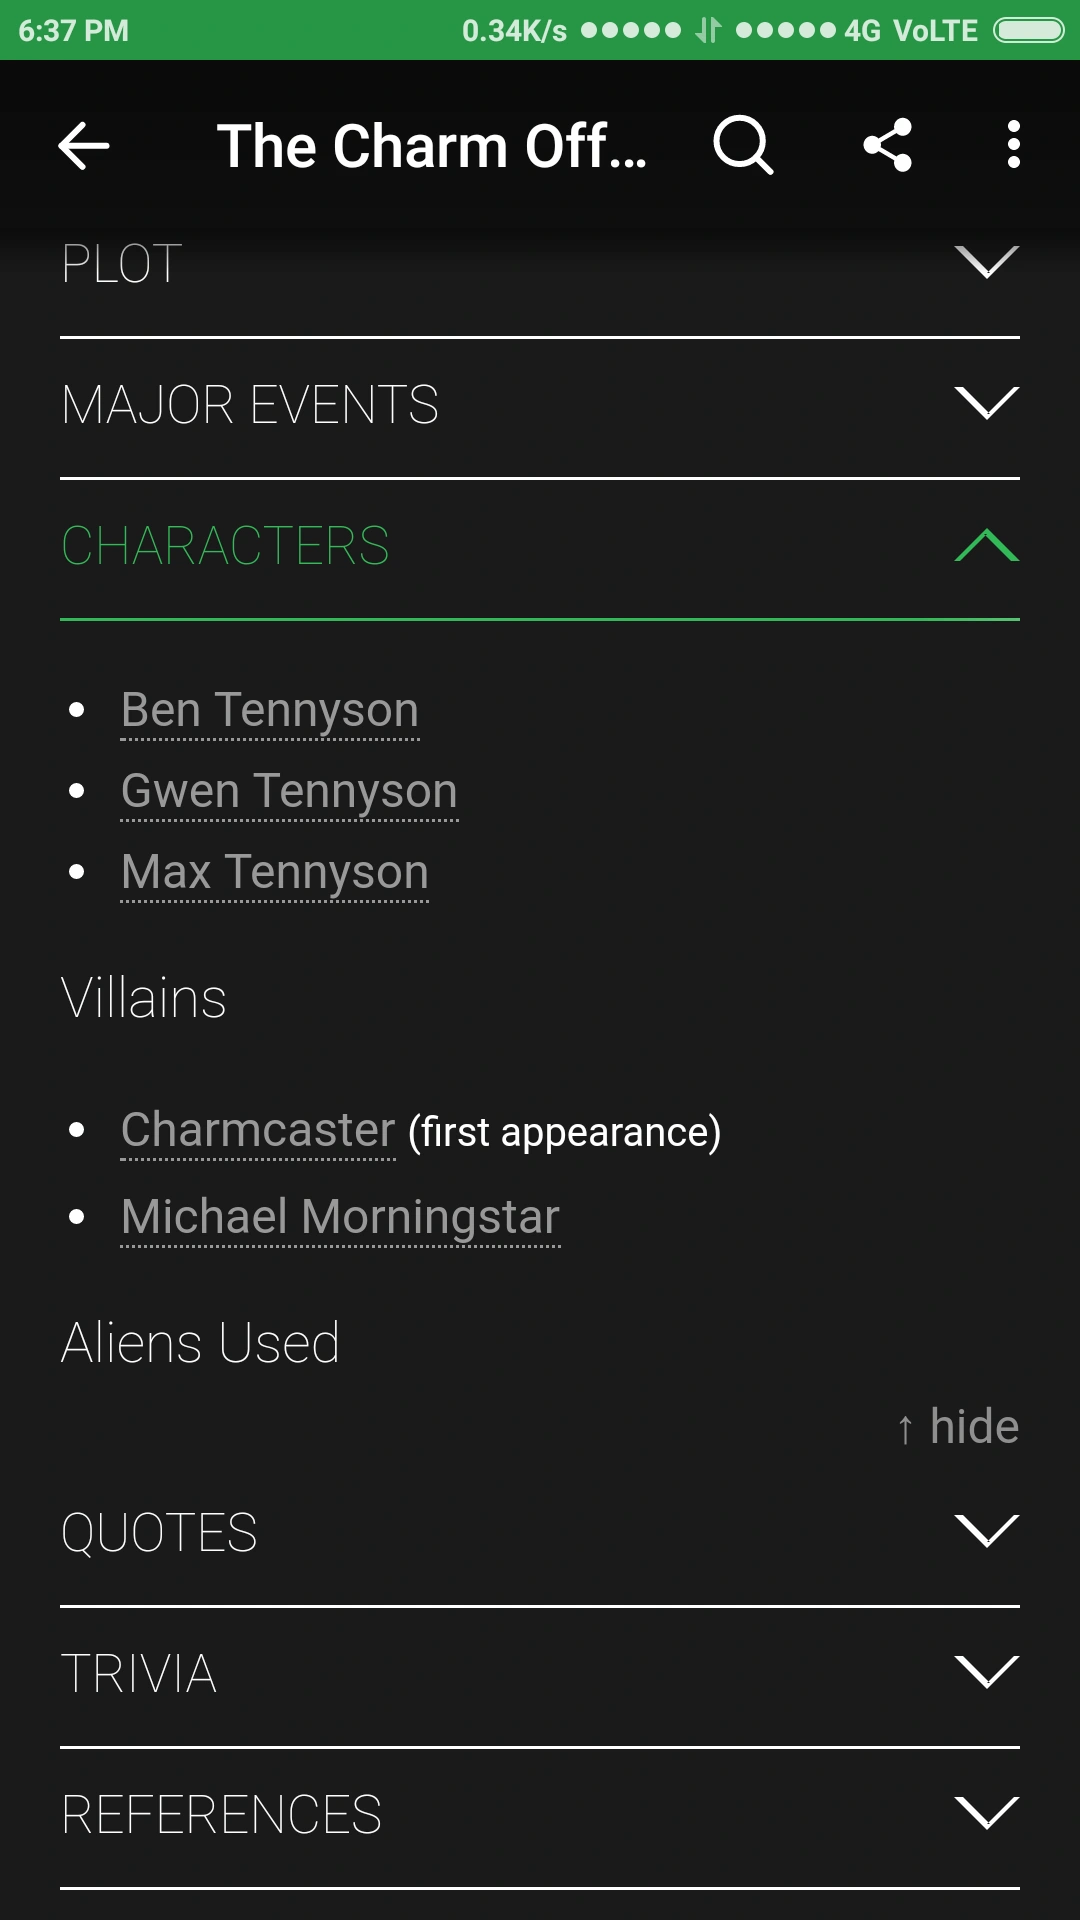
Task: Open the Charmcaster villain page
Action: 257,1131
